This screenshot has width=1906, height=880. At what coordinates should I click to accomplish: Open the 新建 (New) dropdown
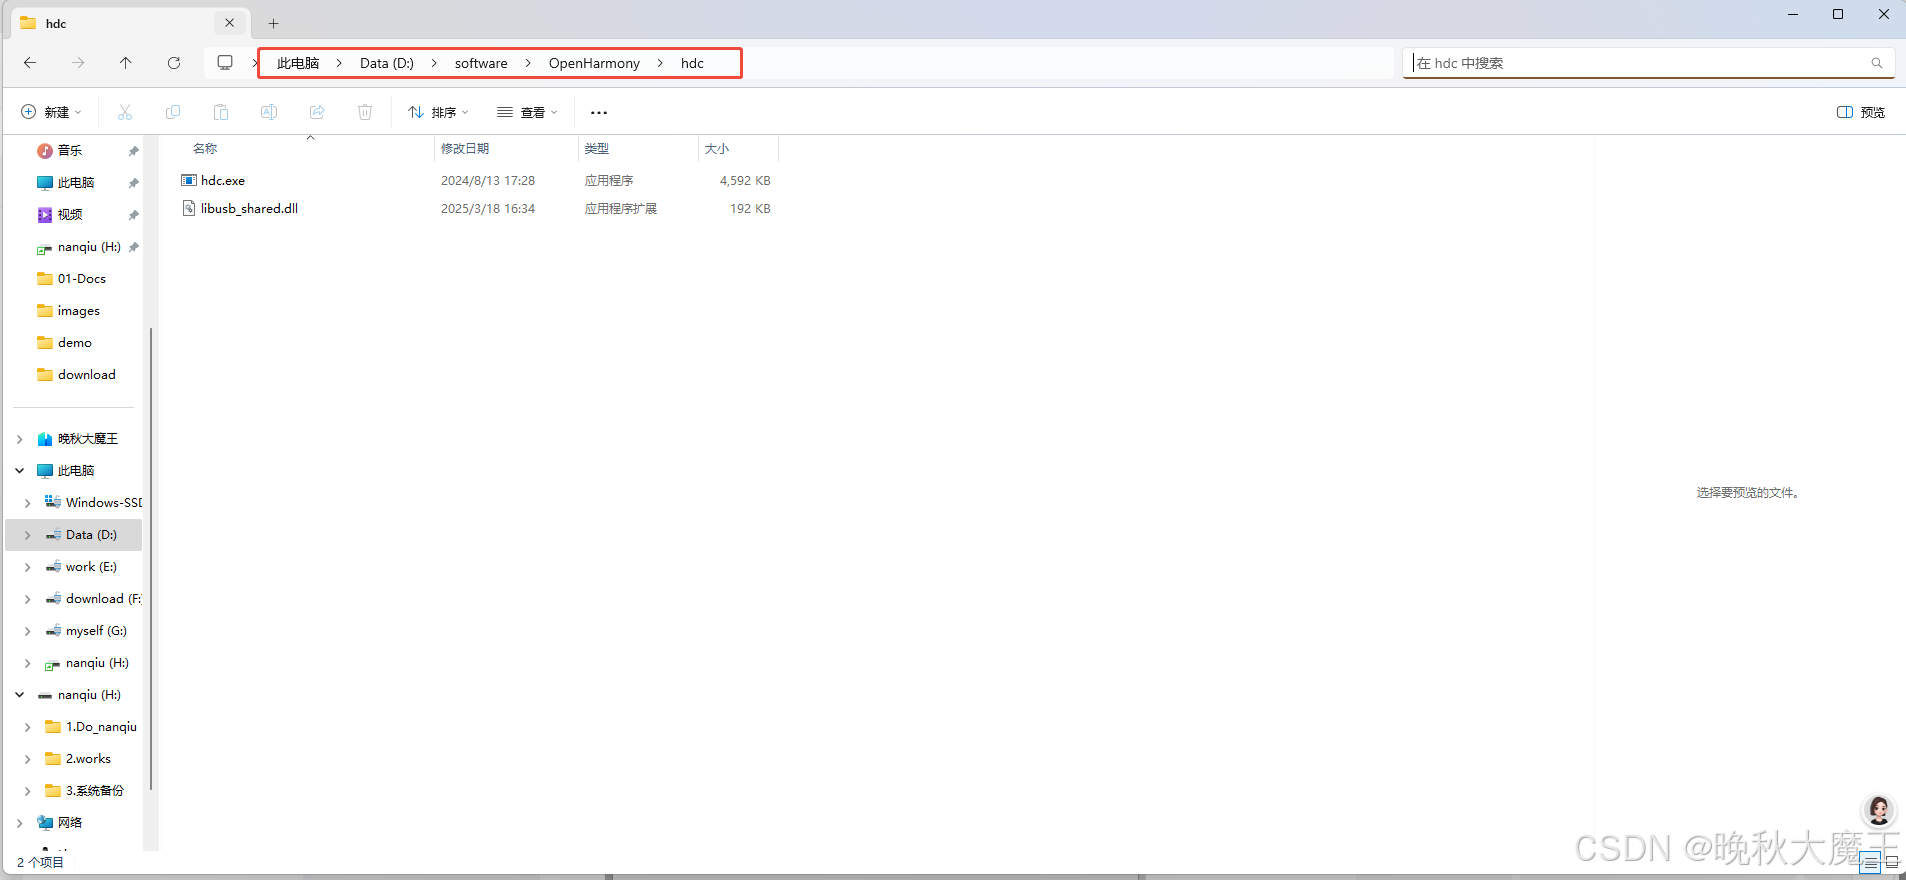(x=52, y=112)
